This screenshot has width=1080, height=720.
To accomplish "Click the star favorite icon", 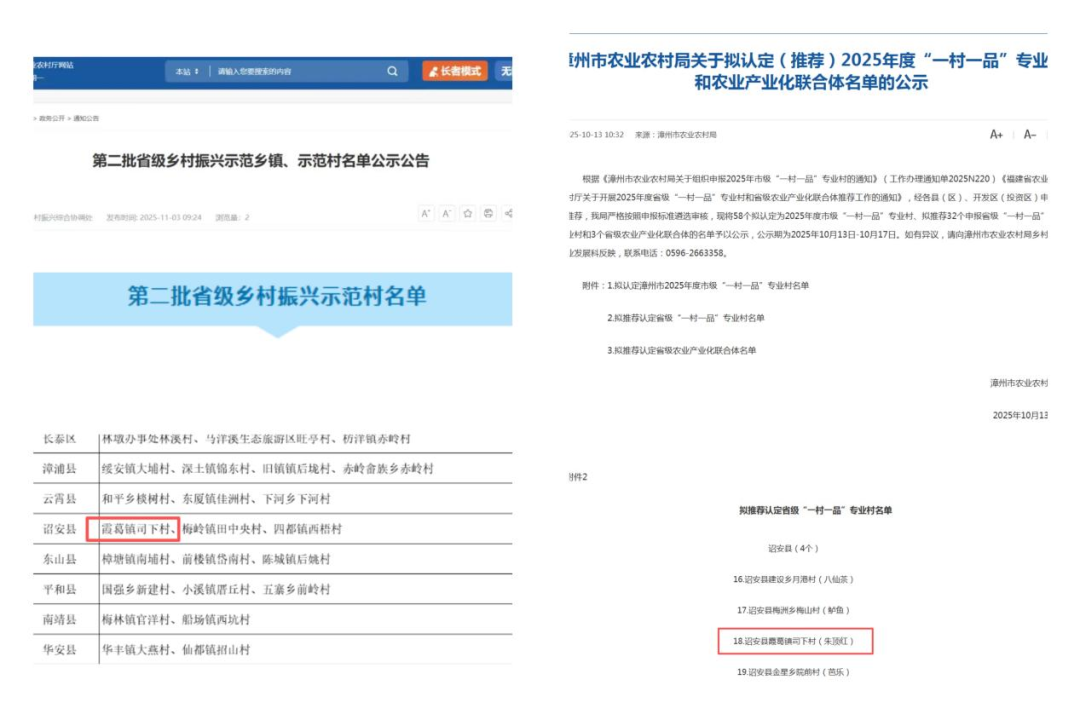I will pyautogui.click(x=467, y=214).
